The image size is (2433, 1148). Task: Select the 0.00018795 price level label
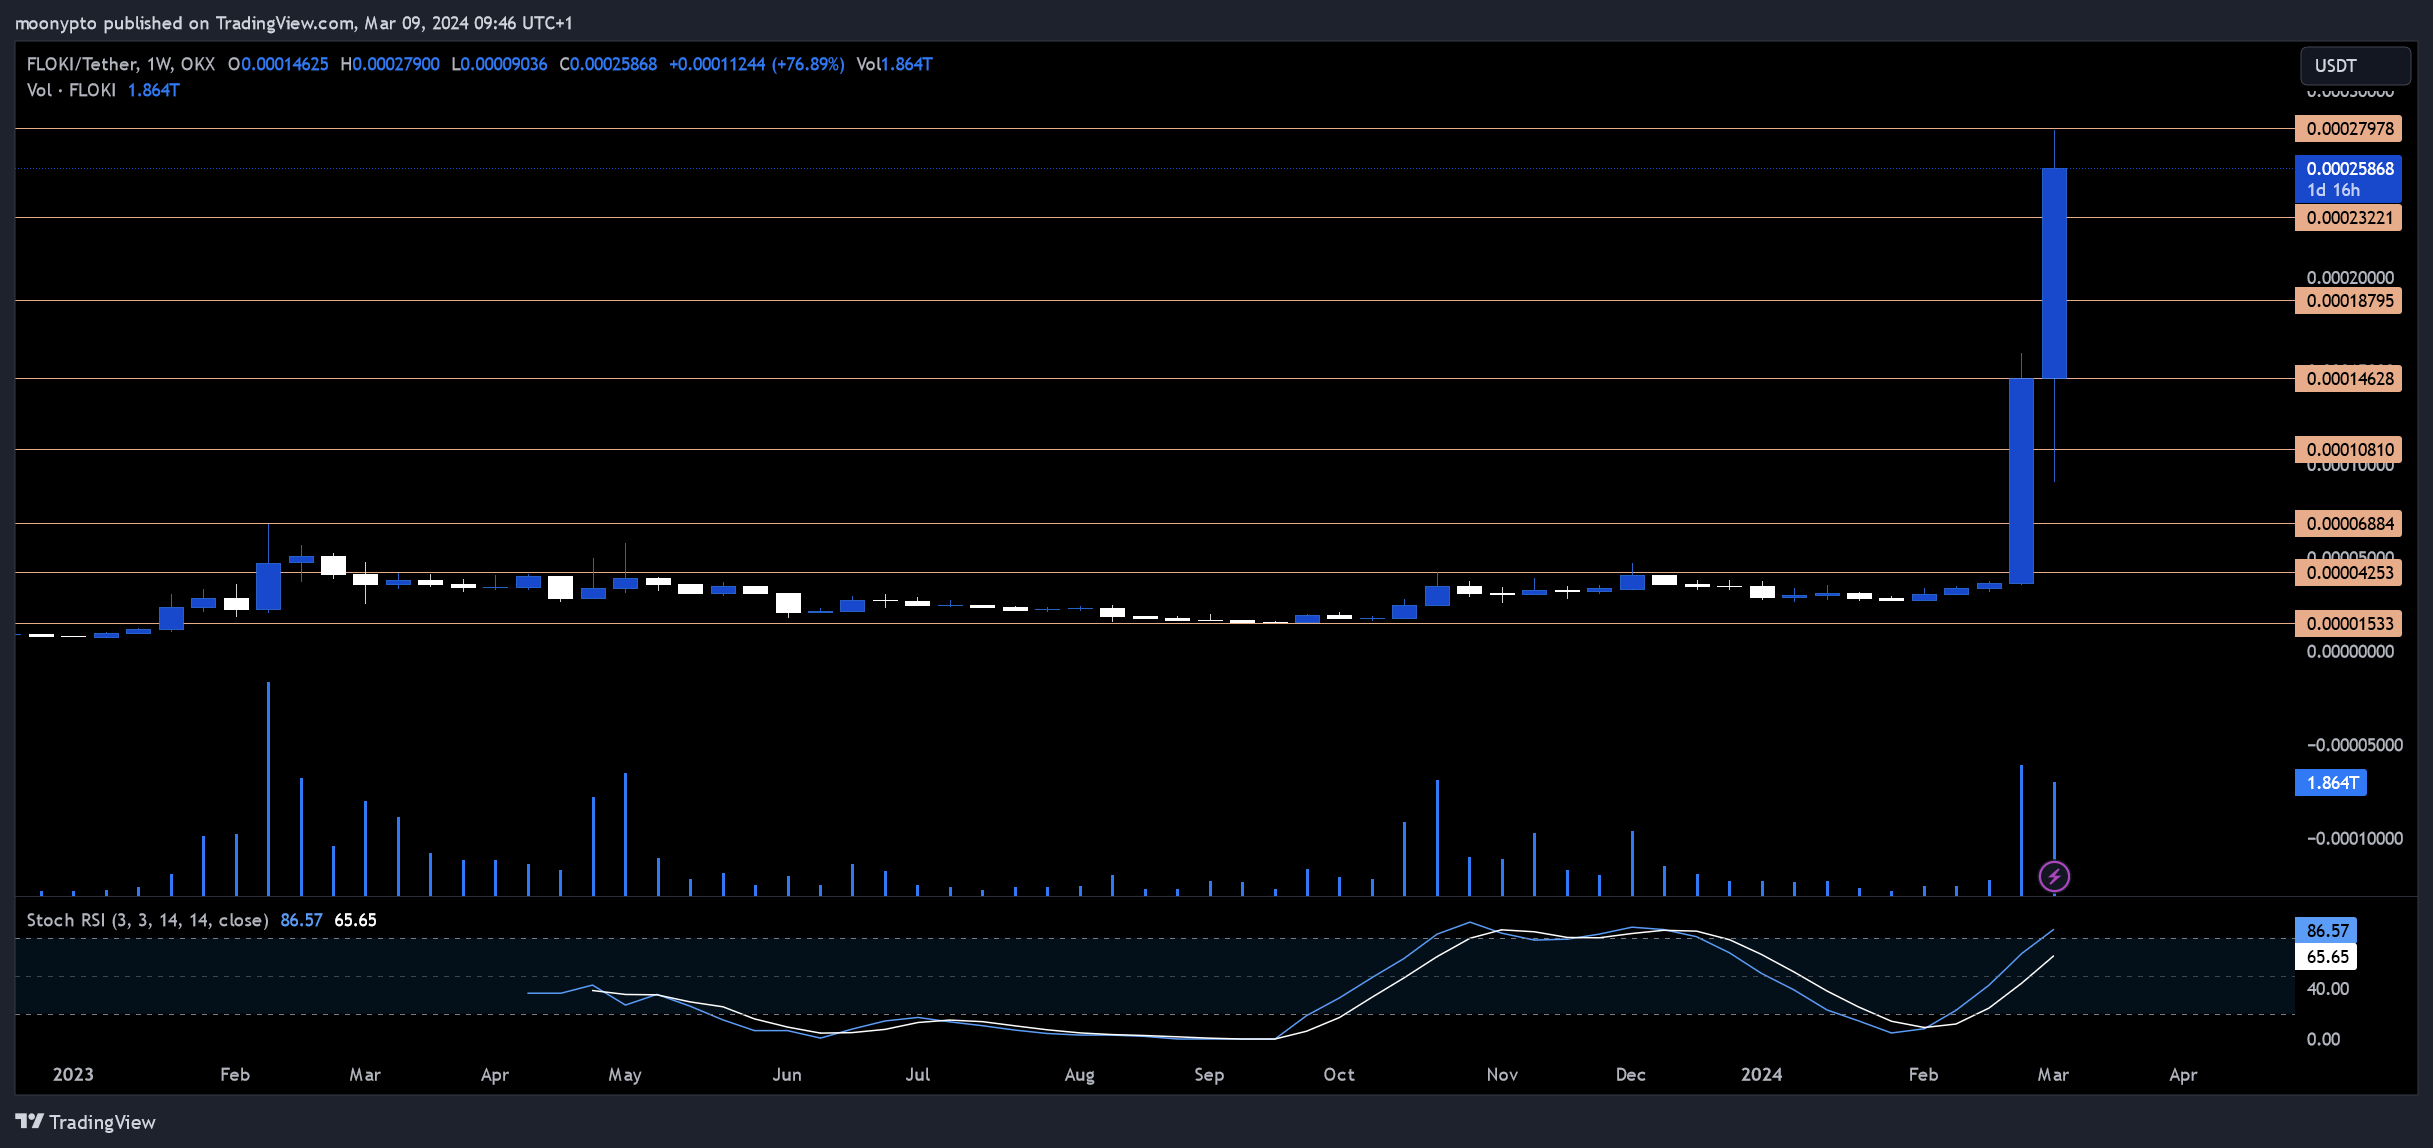2348,301
